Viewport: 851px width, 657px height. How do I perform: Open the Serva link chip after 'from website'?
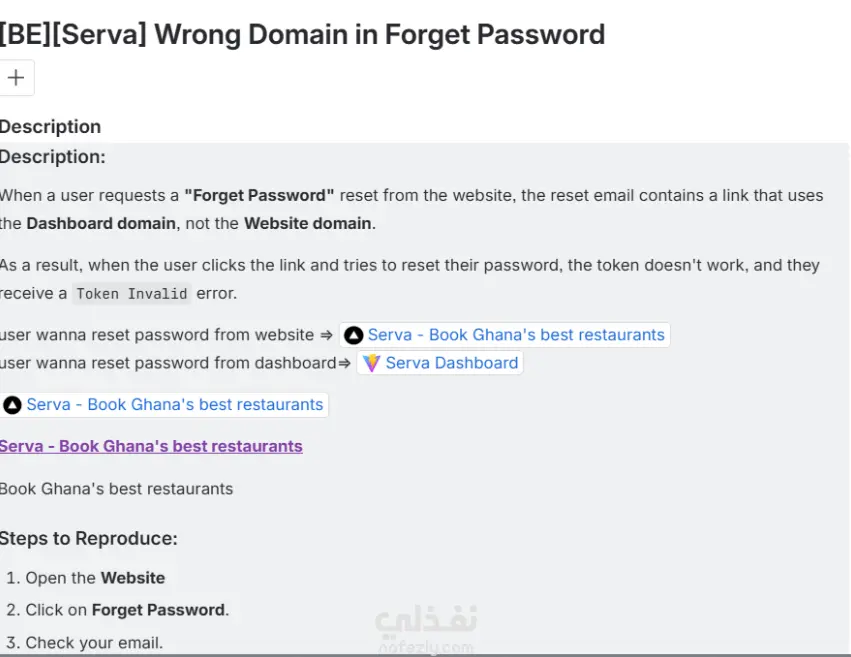click(515, 335)
